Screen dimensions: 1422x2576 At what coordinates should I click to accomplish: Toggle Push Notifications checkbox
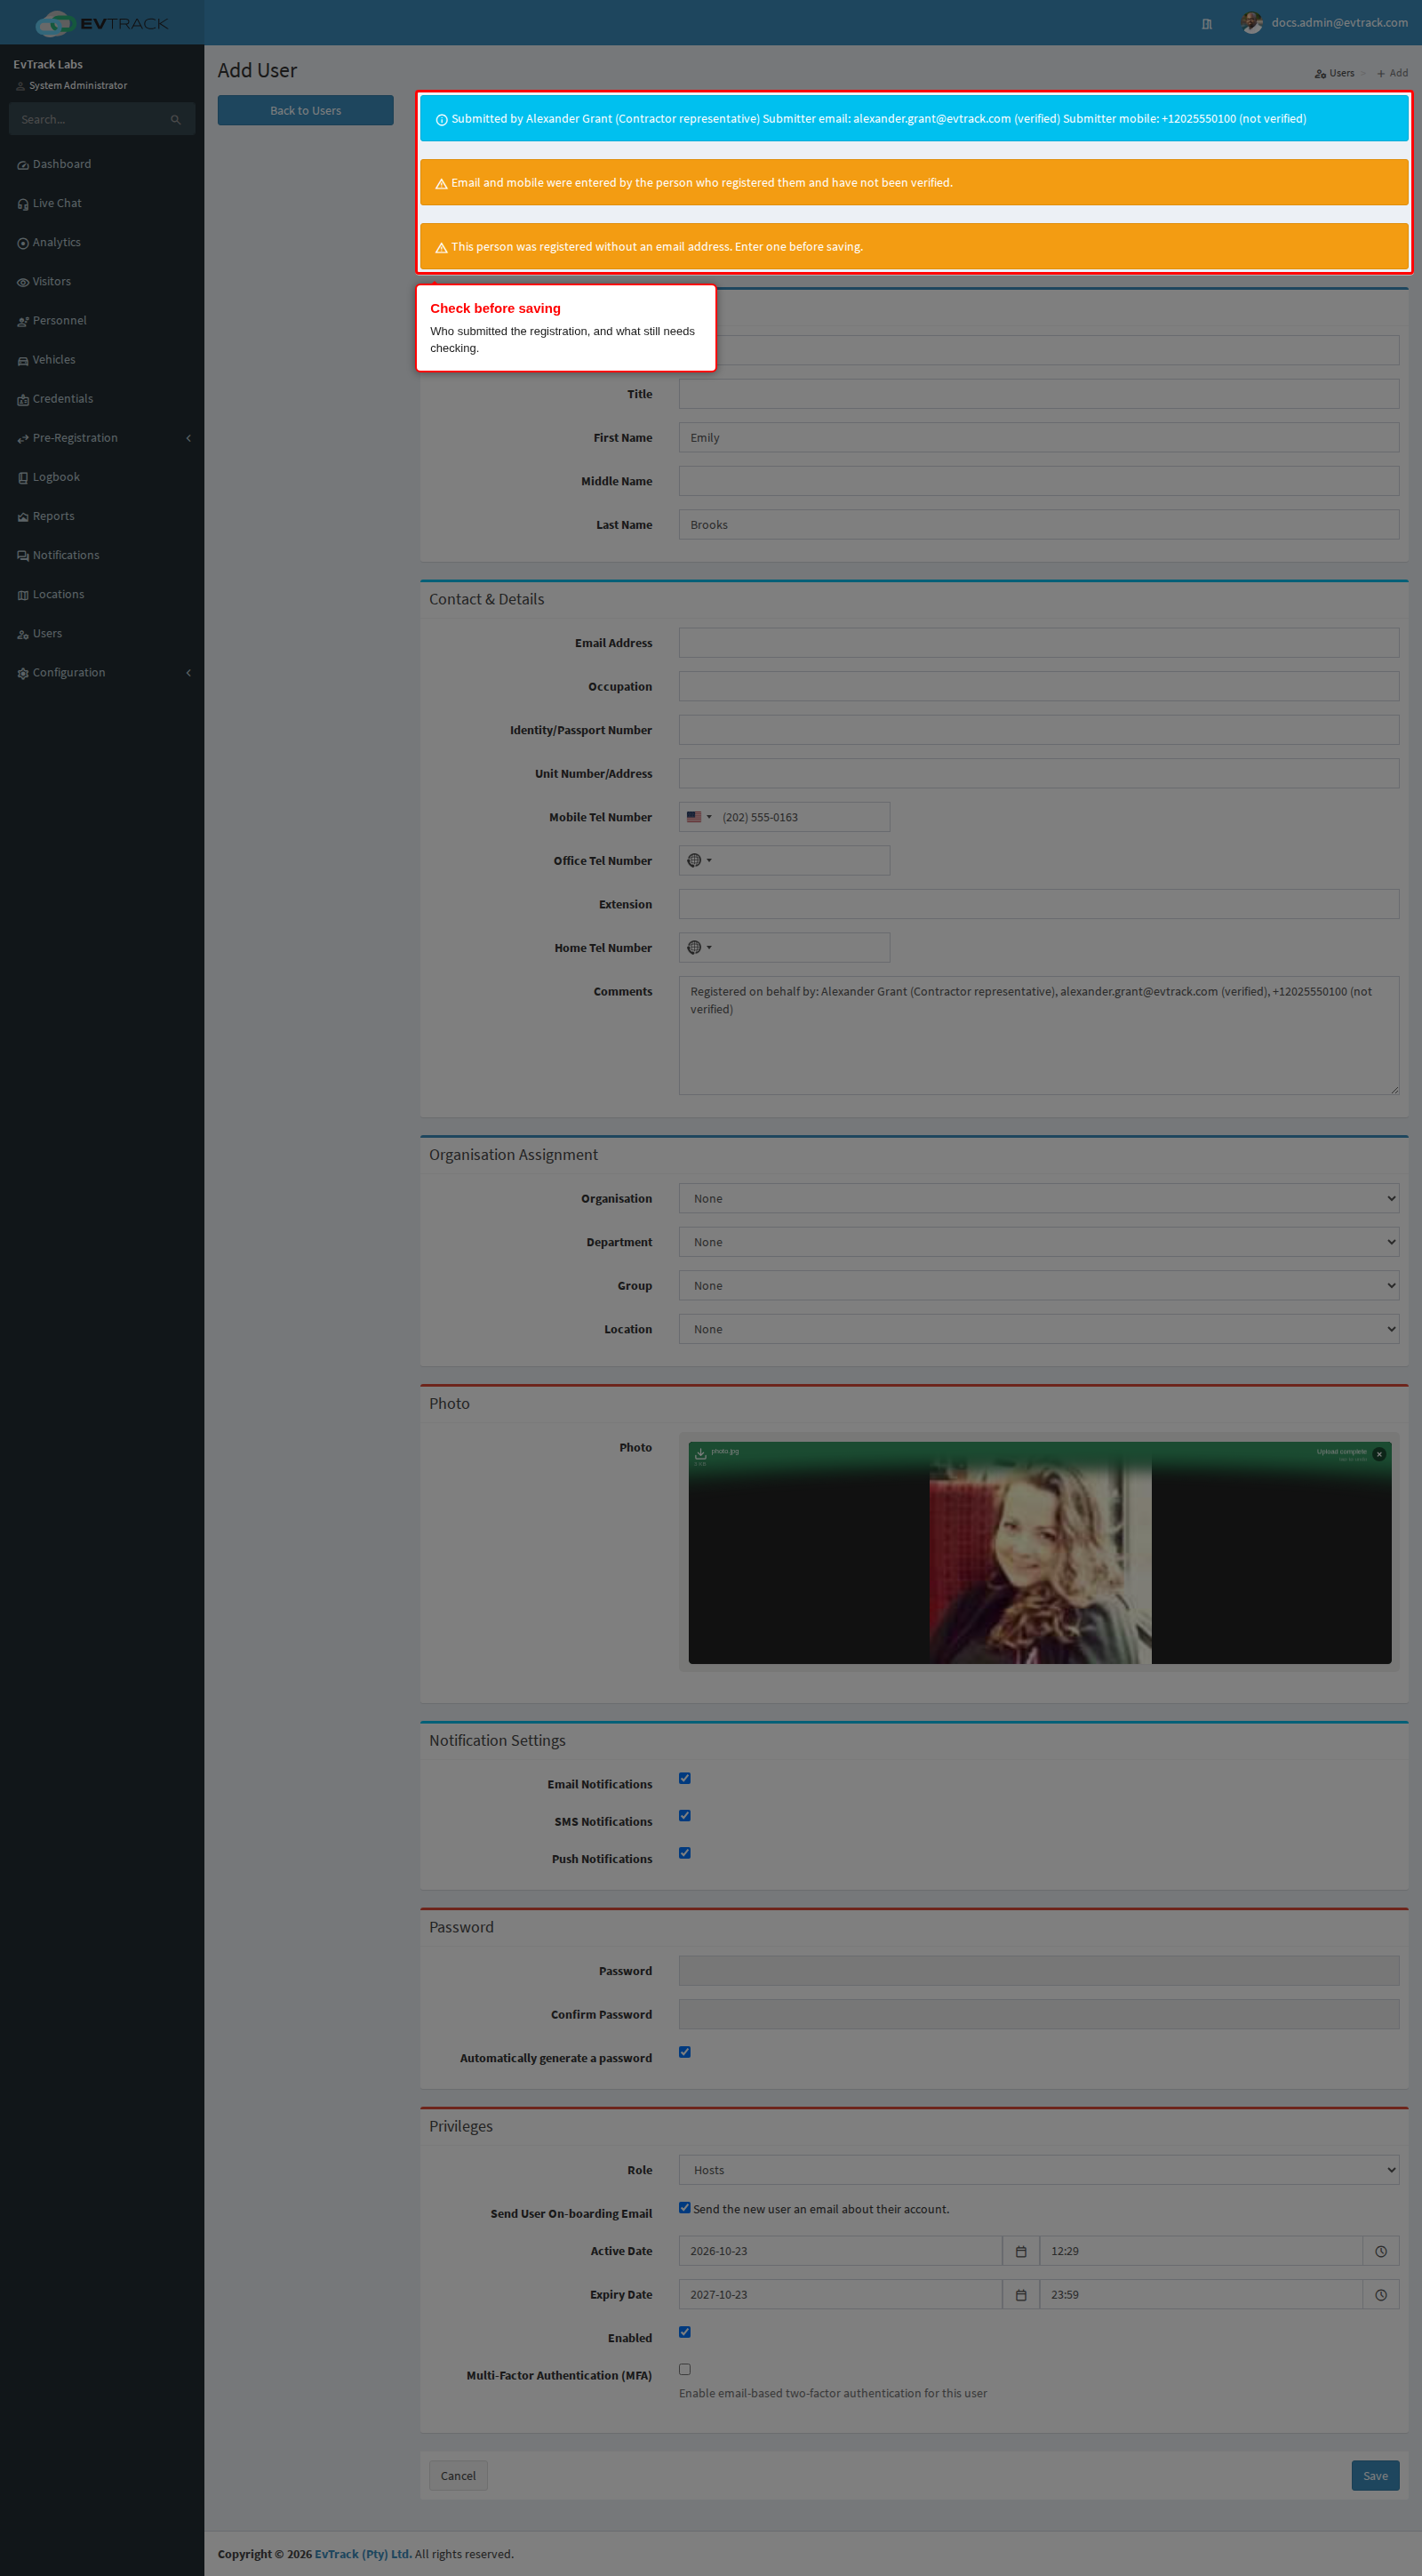[x=685, y=1853]
